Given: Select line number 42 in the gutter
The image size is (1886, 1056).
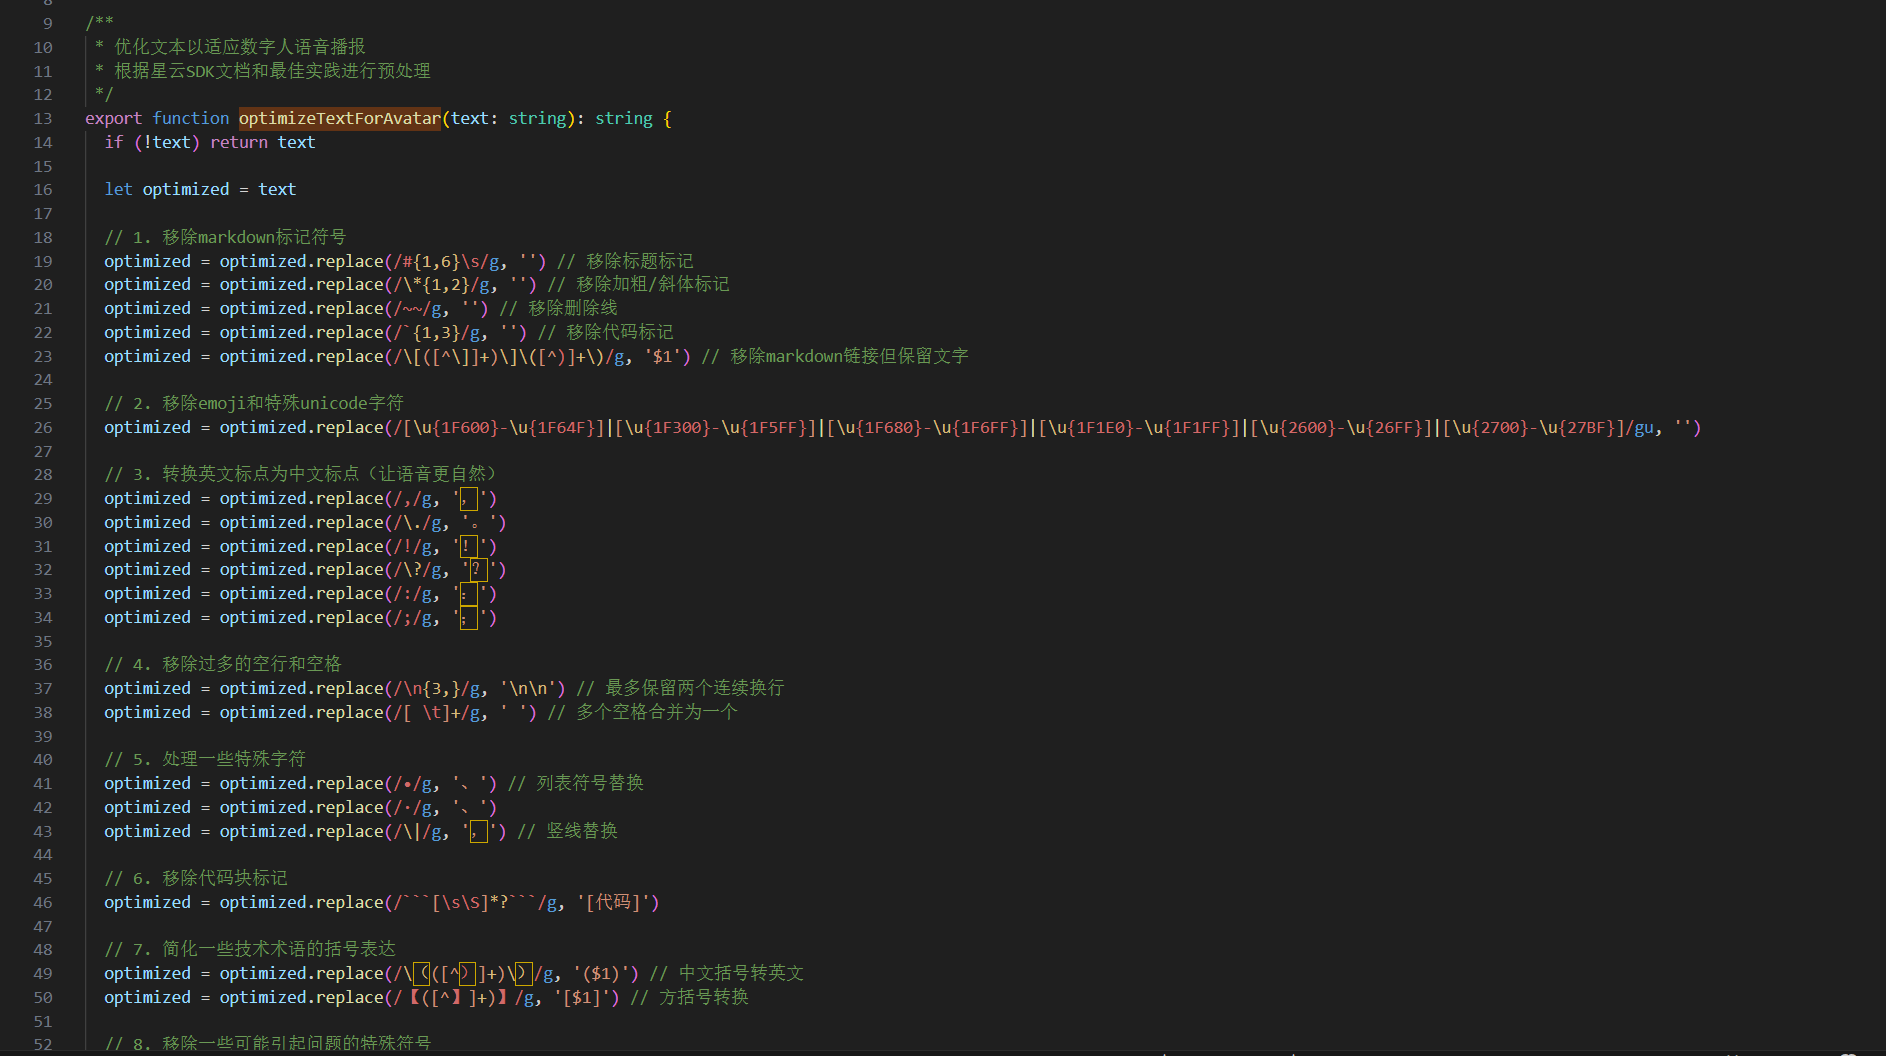Looking at the screenshot, I should (x=43, y=807).
